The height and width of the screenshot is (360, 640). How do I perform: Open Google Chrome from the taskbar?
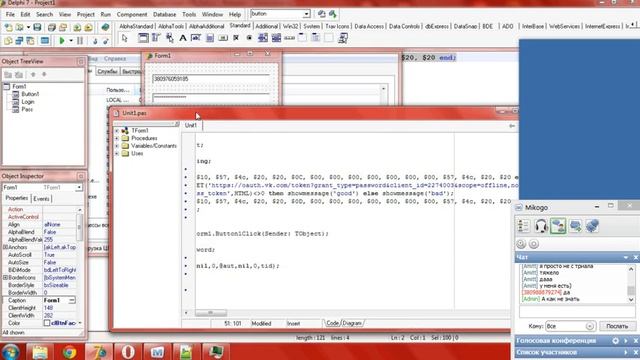[x=69, y=352]
